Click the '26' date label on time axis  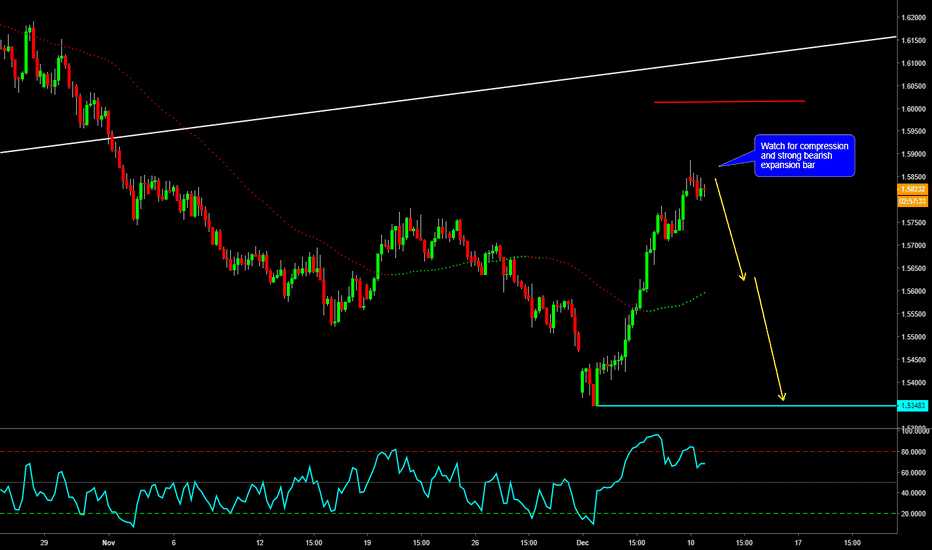(x=475, y=542)
